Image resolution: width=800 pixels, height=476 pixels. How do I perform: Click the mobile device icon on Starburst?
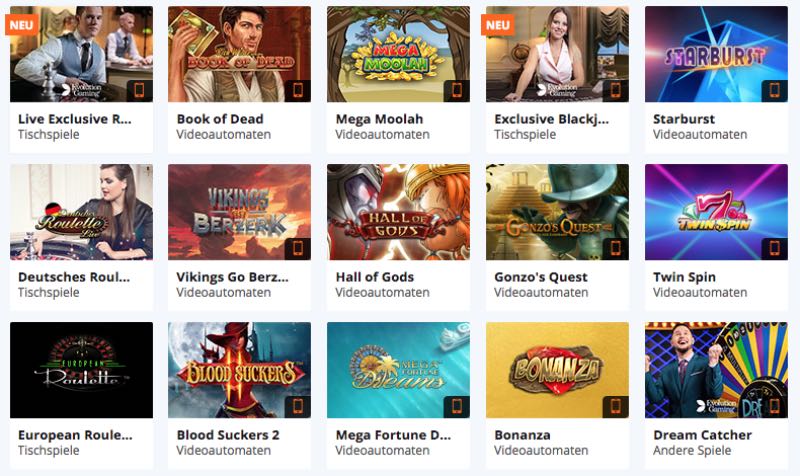[x=774, y=90]
